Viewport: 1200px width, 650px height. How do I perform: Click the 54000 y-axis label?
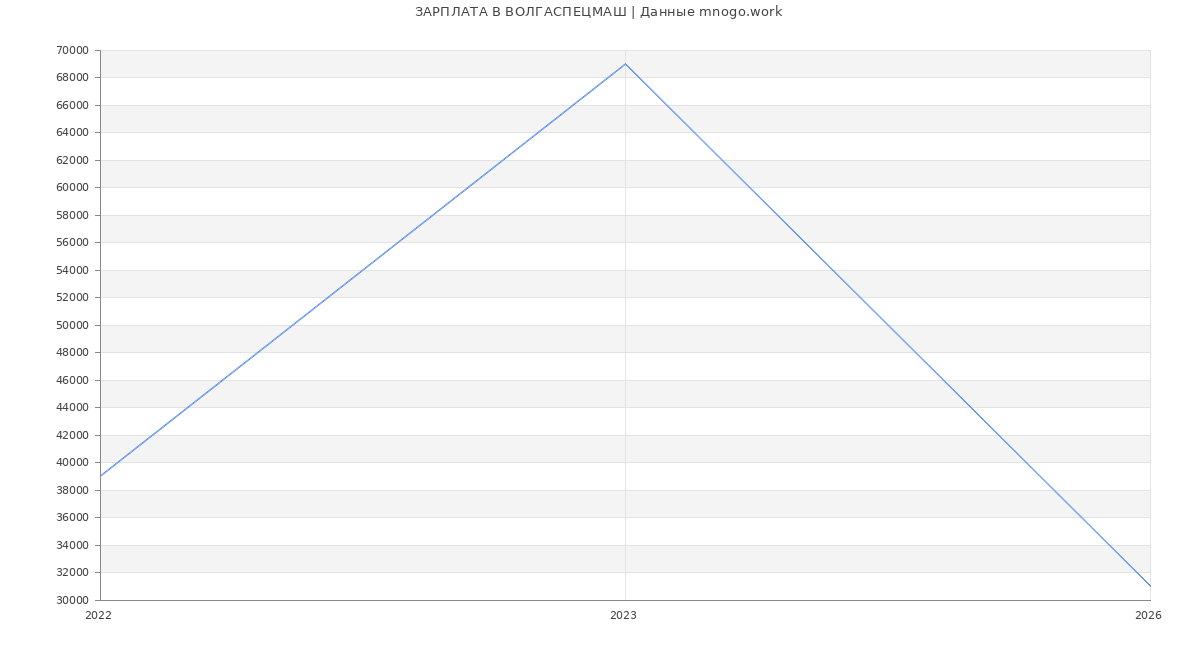click(72, 270)
